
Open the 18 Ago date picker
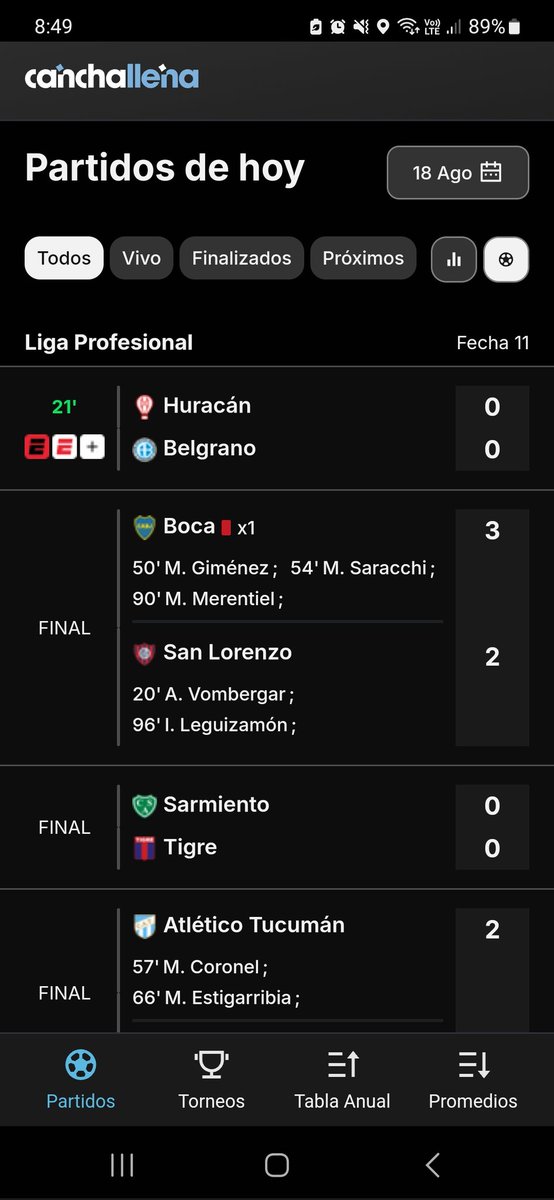point(458,172)
